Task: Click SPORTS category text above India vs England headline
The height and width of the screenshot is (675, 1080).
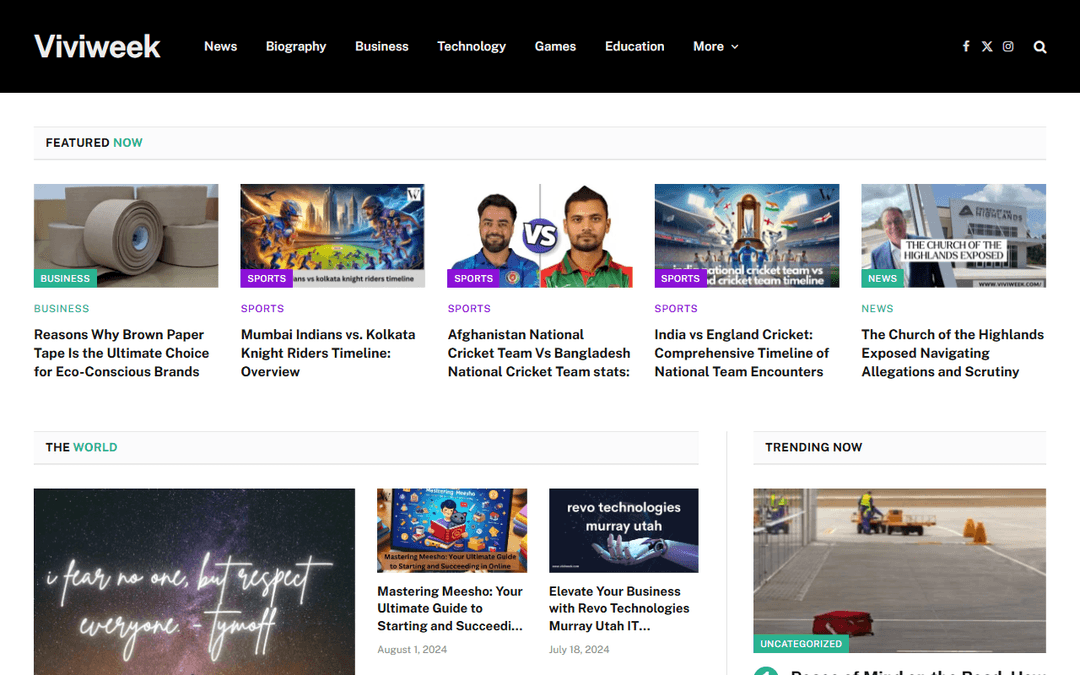Action: (x=676, y=309)
